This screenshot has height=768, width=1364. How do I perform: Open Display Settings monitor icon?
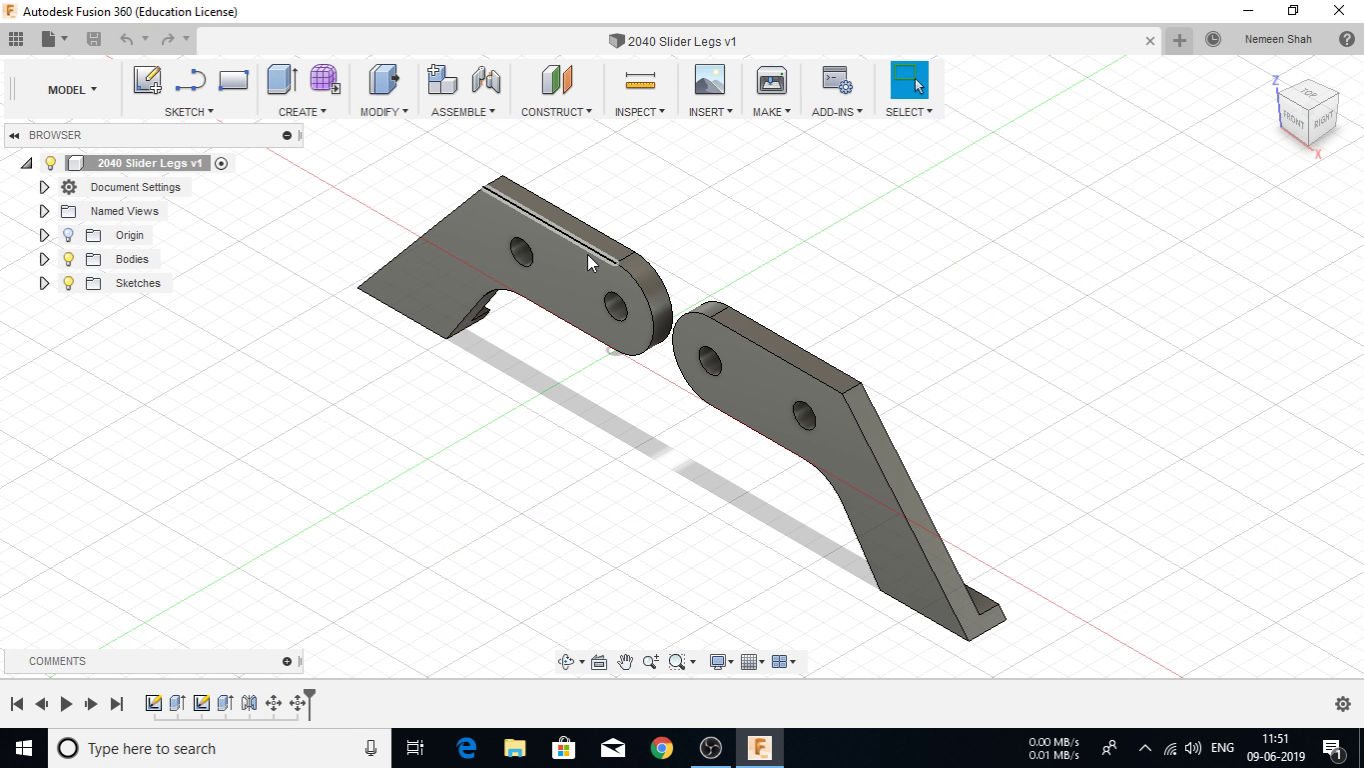pyautogui.click(x=717, y=662)
